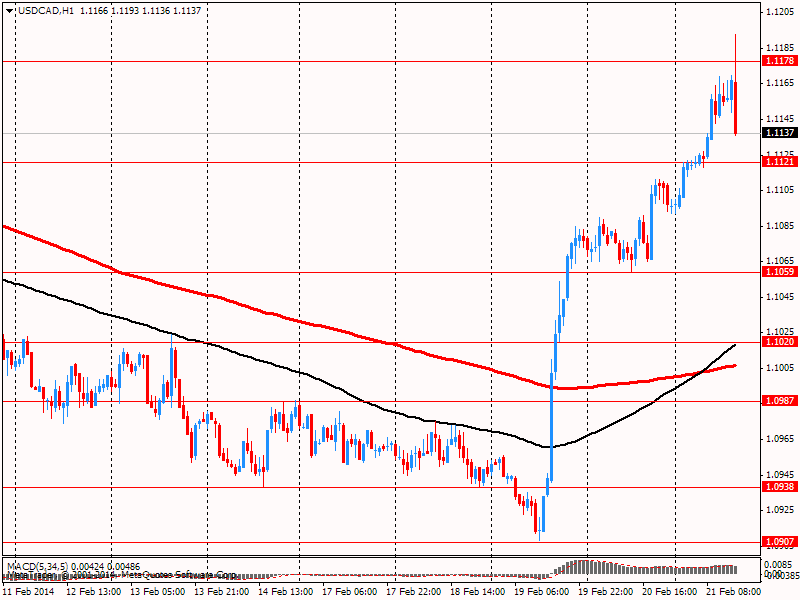The width and height of the screenshot is (800, 600).
Task: Click the 1.0925 price scale value
Action: tap(781, 509)
